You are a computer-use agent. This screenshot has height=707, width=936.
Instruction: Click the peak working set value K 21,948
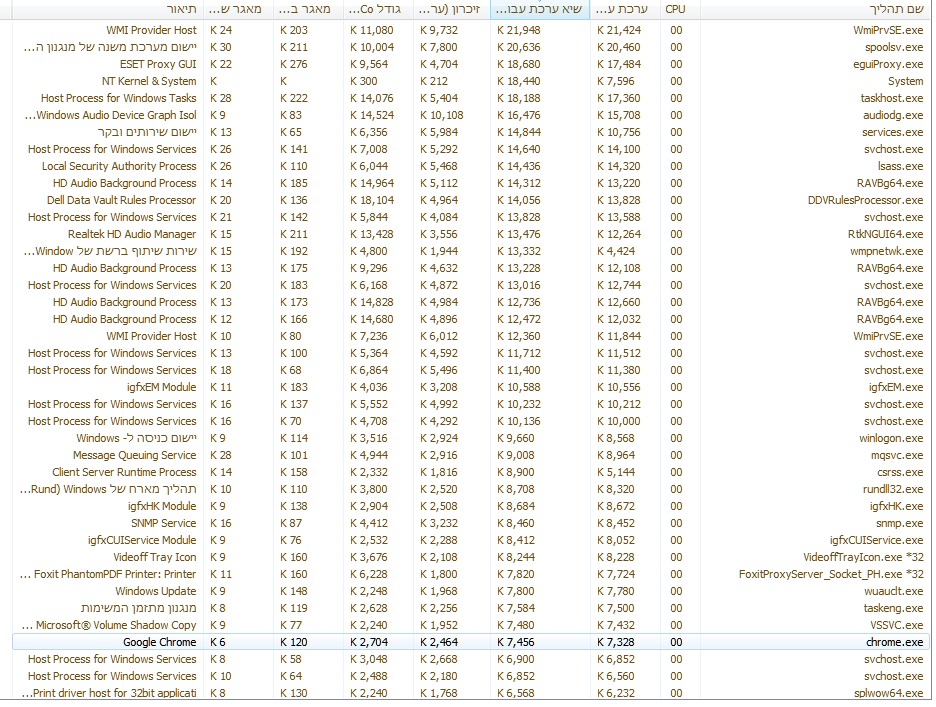click(519, 30)
